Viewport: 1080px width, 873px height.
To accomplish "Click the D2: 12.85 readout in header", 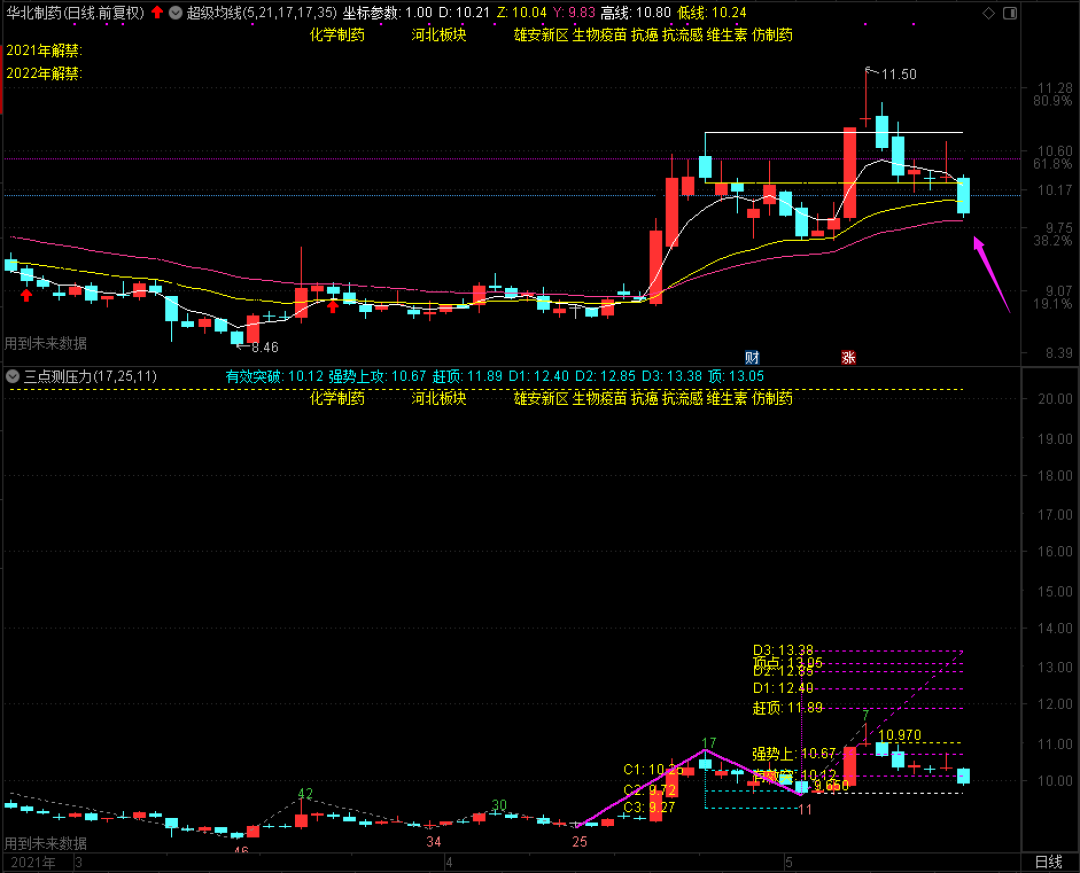I will pos(605,376).
